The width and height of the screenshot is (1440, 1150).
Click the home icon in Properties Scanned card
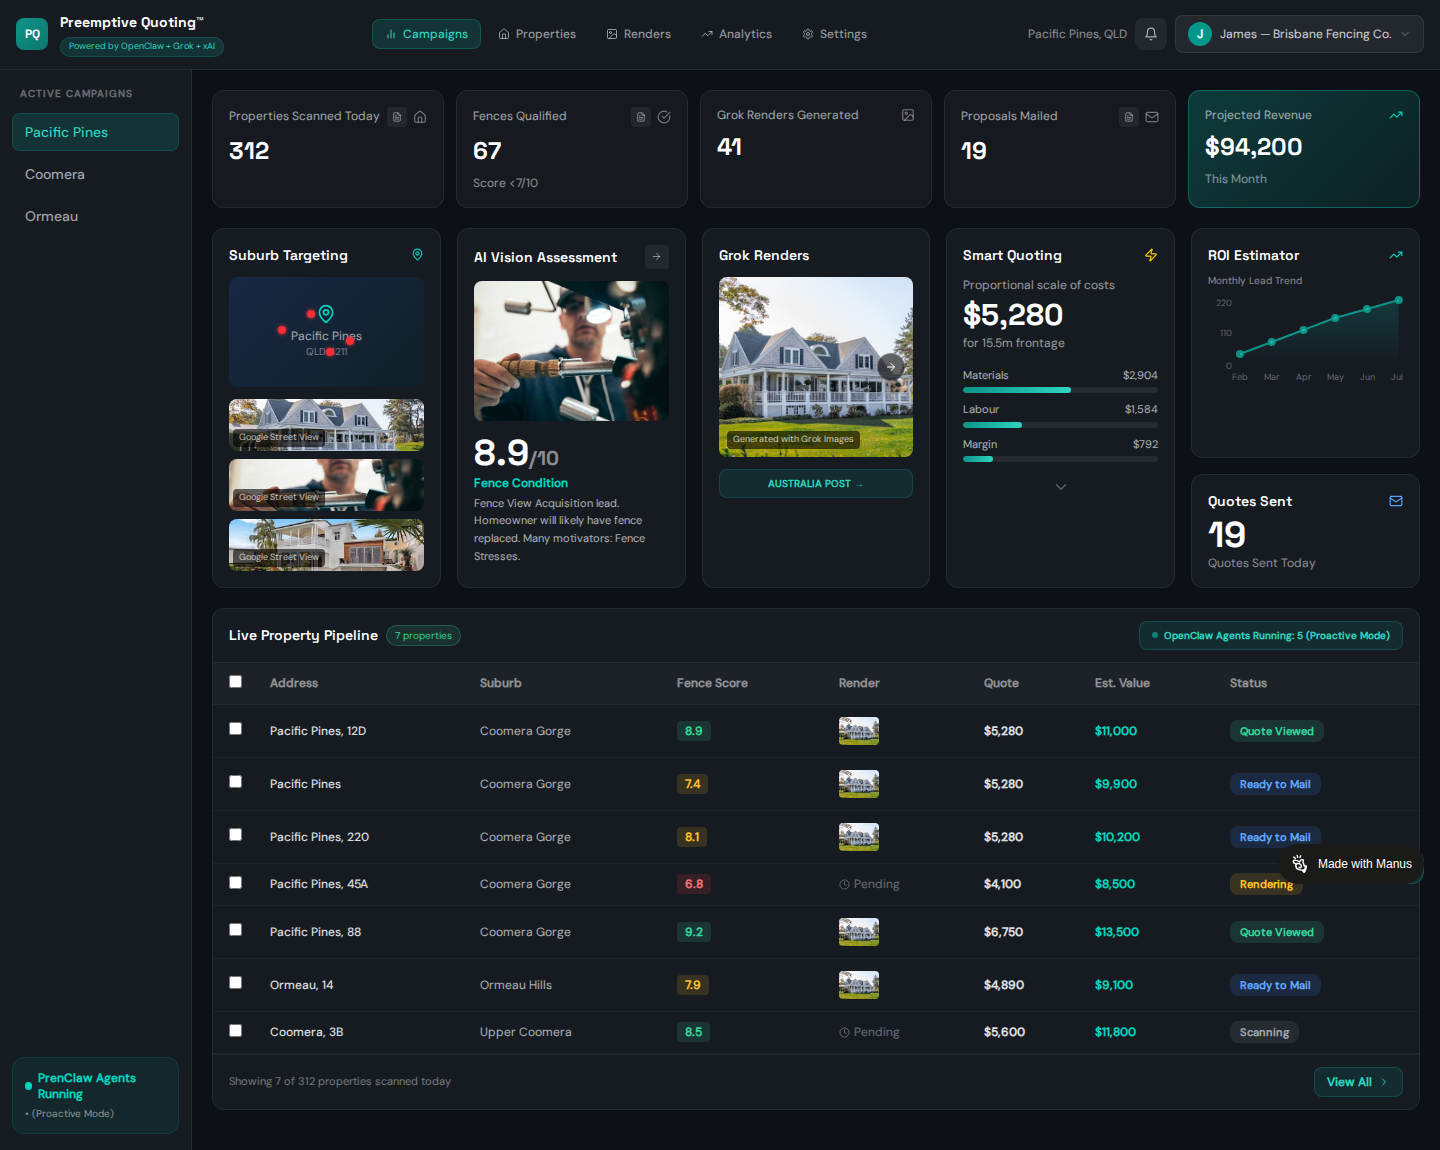tap(420, 117)
